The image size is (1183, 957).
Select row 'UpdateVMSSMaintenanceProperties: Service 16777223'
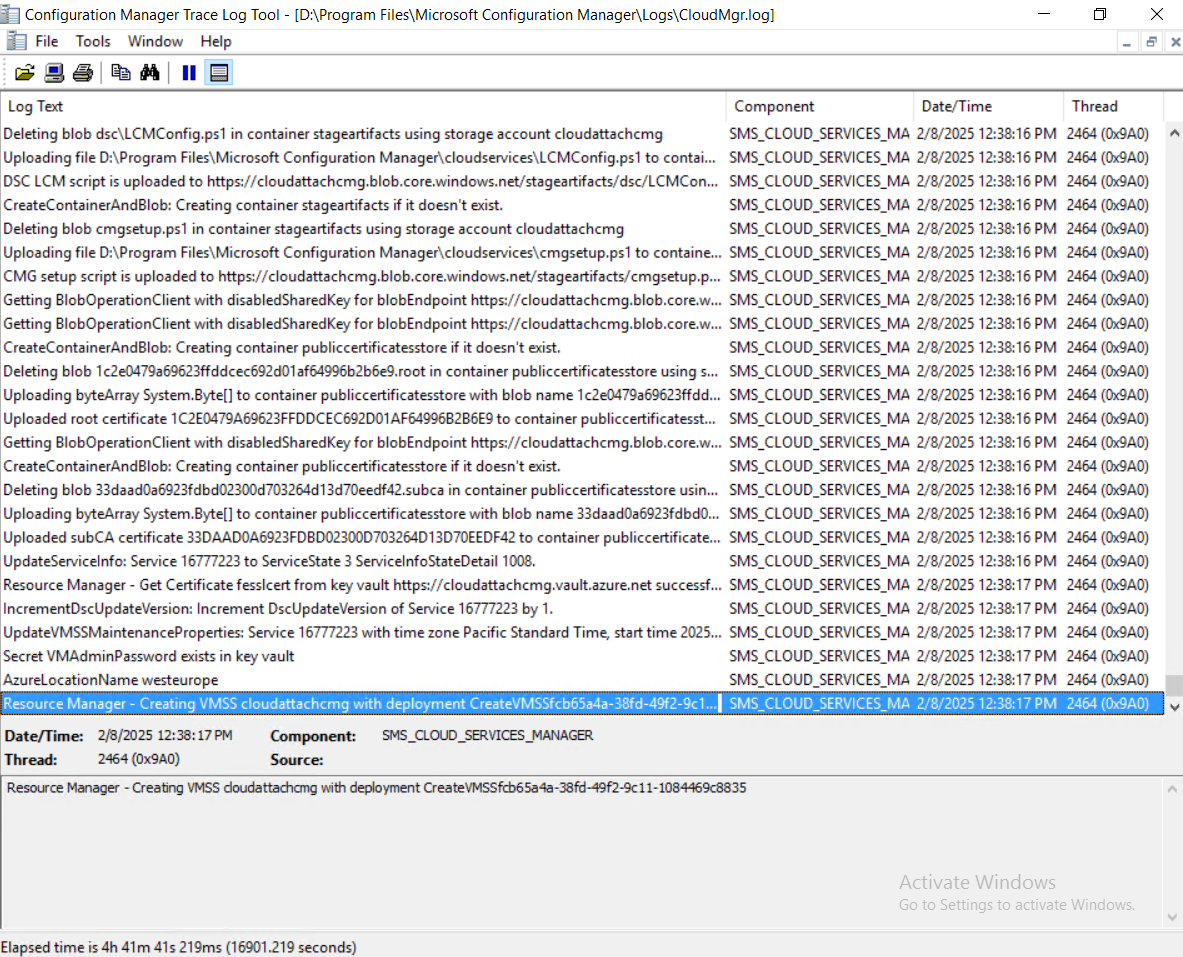(582, 632)
